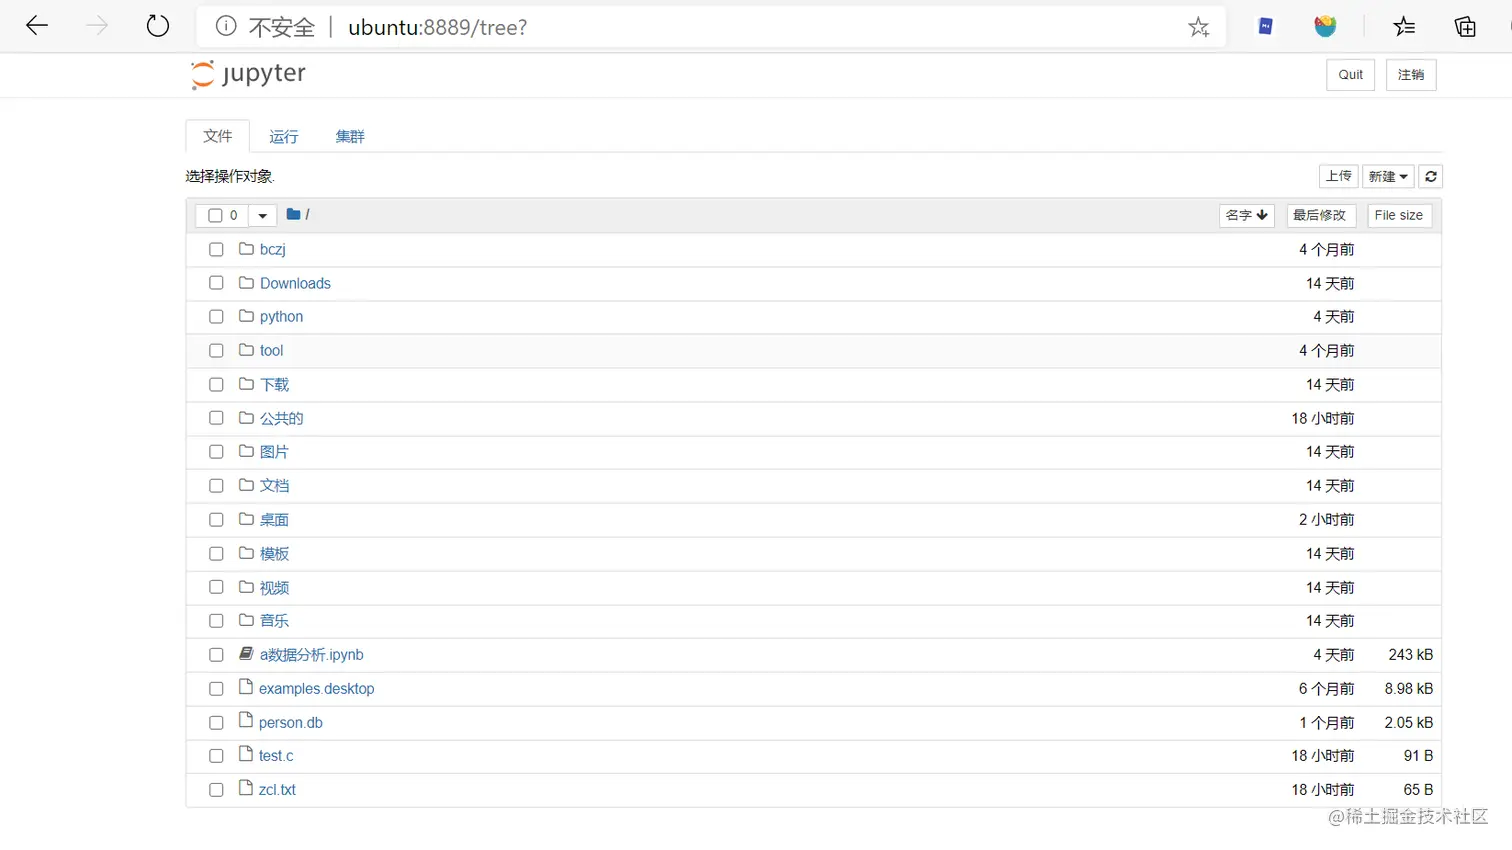Click the 8.98 kB size value
Screen dimensions: 1512x850
pyautogui.click(x=1409, y=688)
